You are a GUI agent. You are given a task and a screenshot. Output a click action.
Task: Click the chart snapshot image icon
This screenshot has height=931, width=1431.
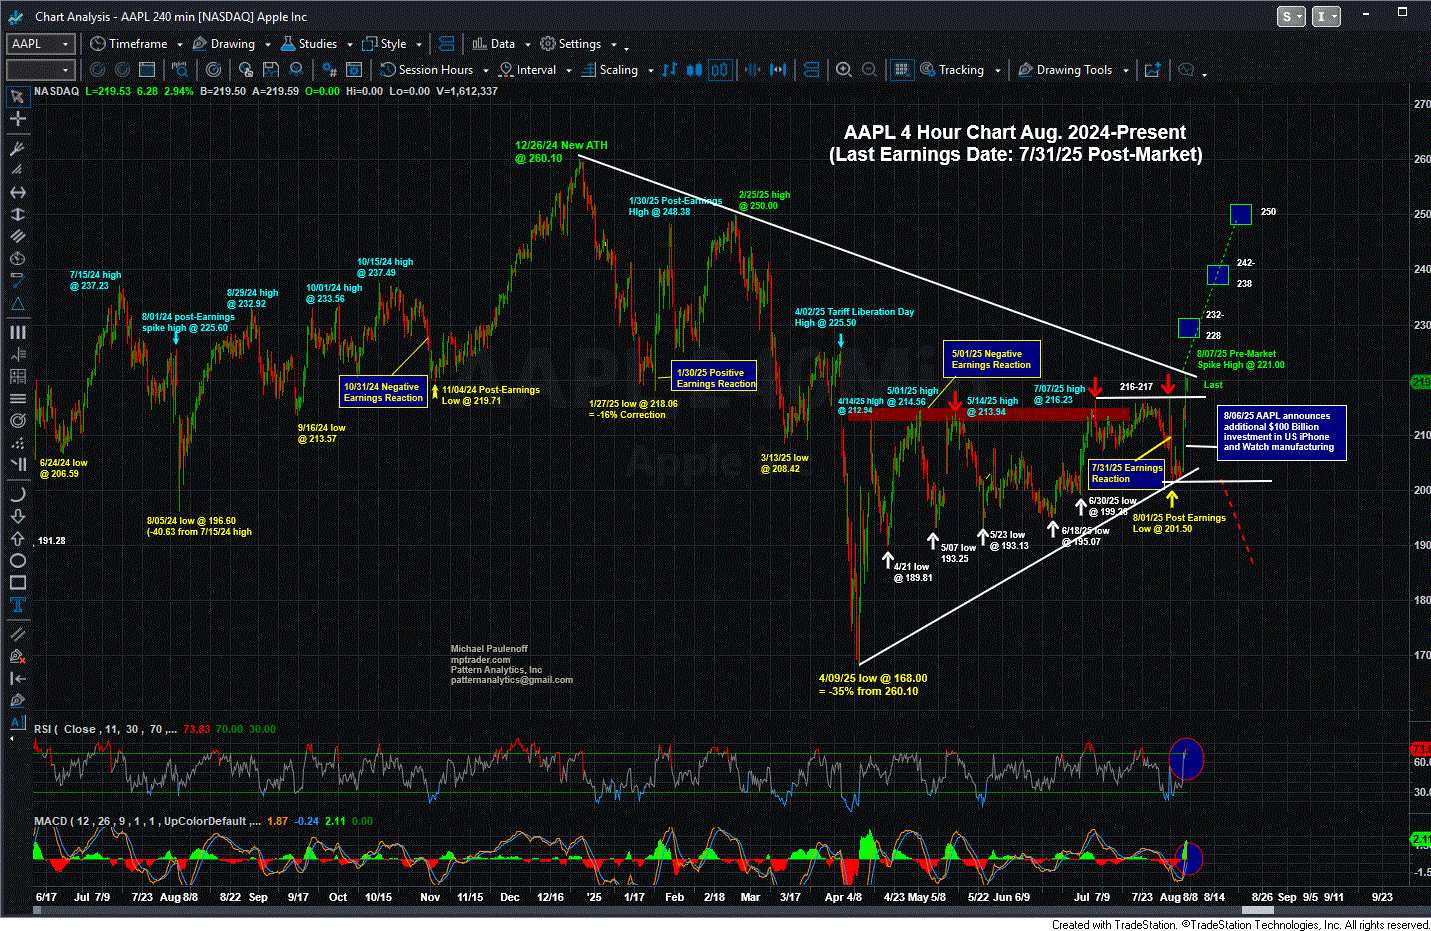tap(1152, 69)
